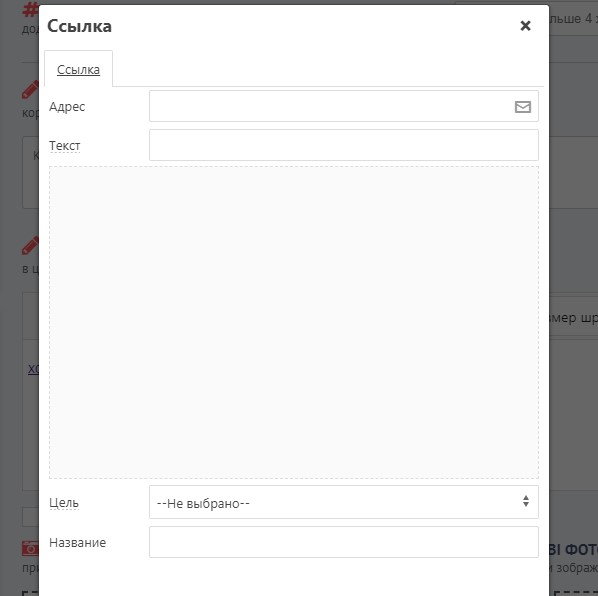Click the lower red pencil icon
Viewport: 598px width, 596px height.
[31, 246]
